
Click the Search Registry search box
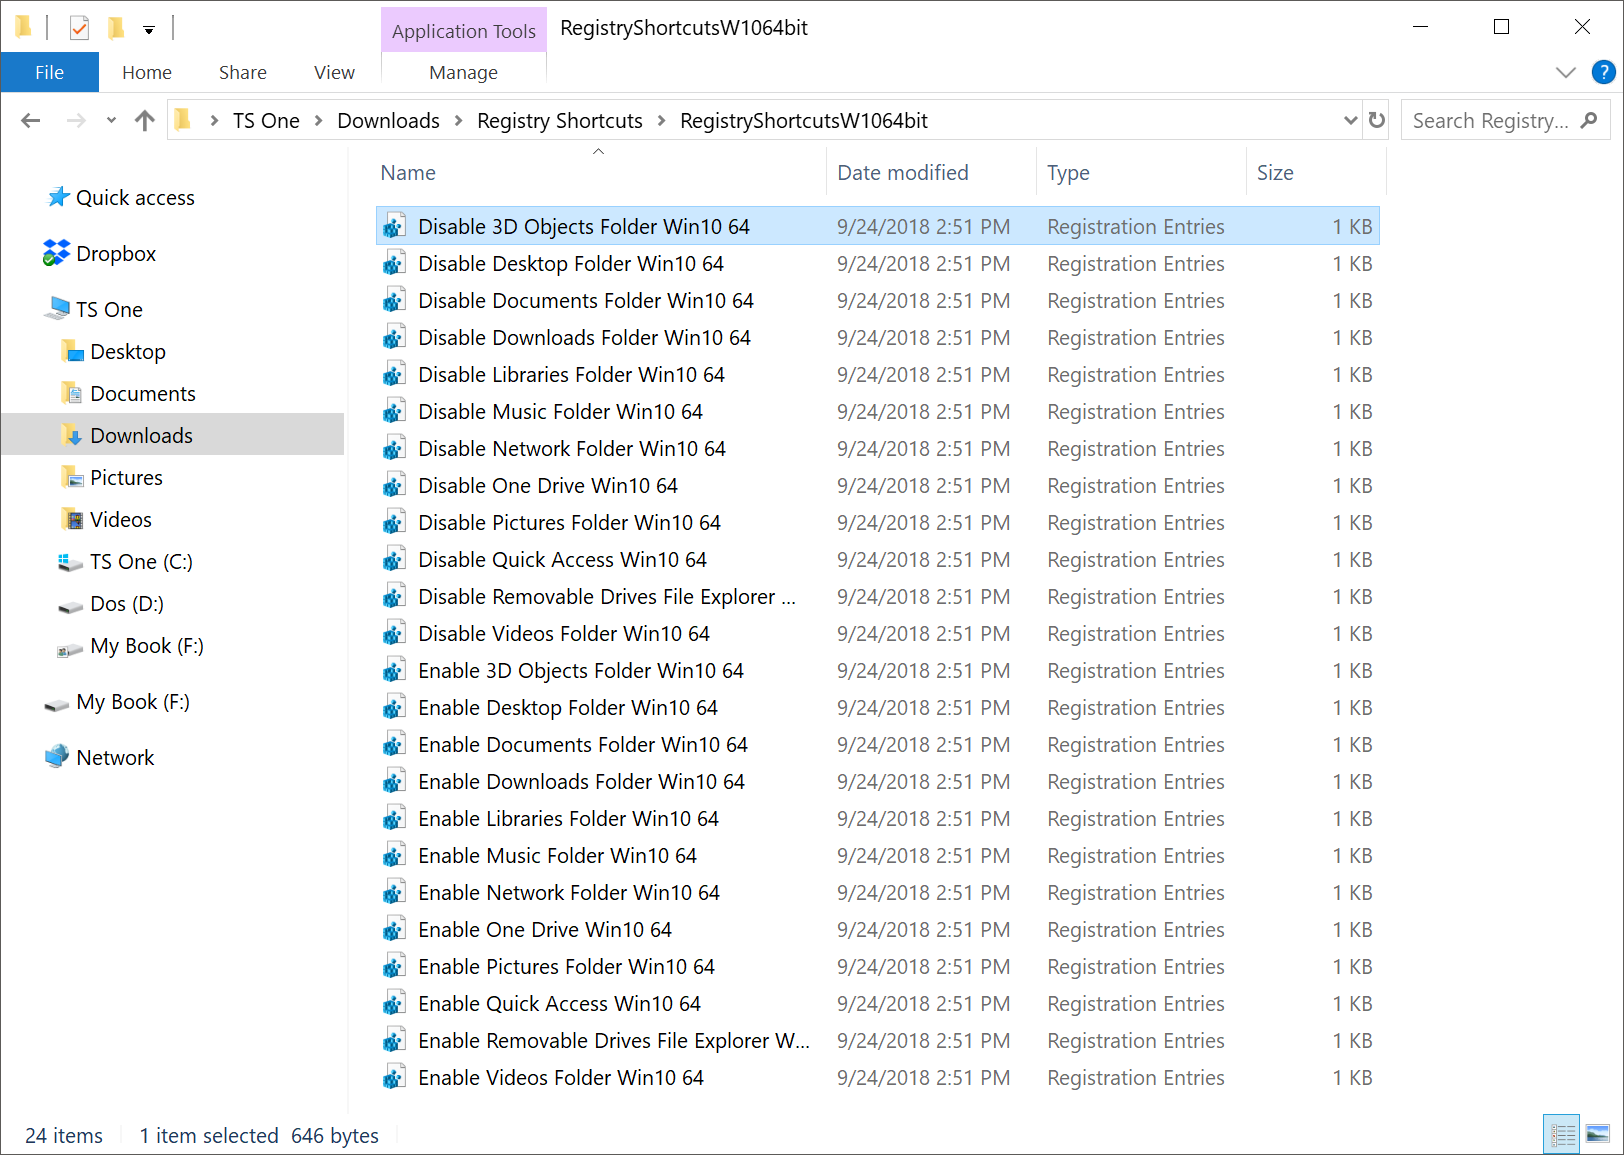1490,121
